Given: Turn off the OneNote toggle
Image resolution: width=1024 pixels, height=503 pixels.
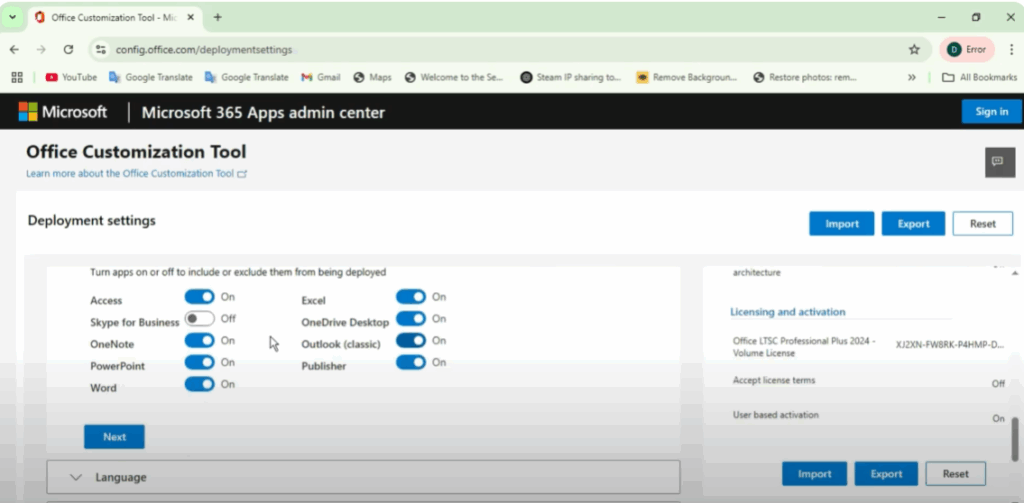Looking at the screenshot, I should [199, 340].
